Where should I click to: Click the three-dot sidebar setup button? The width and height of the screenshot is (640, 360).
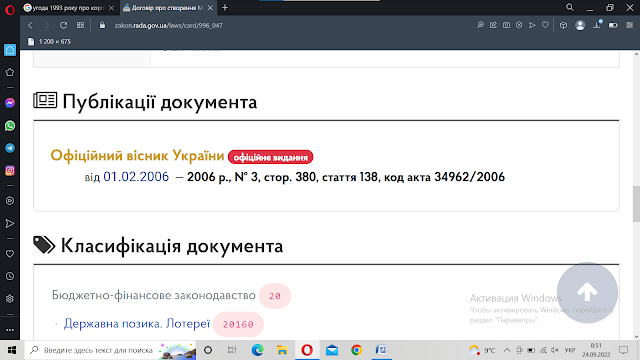[x=10, y=330]
